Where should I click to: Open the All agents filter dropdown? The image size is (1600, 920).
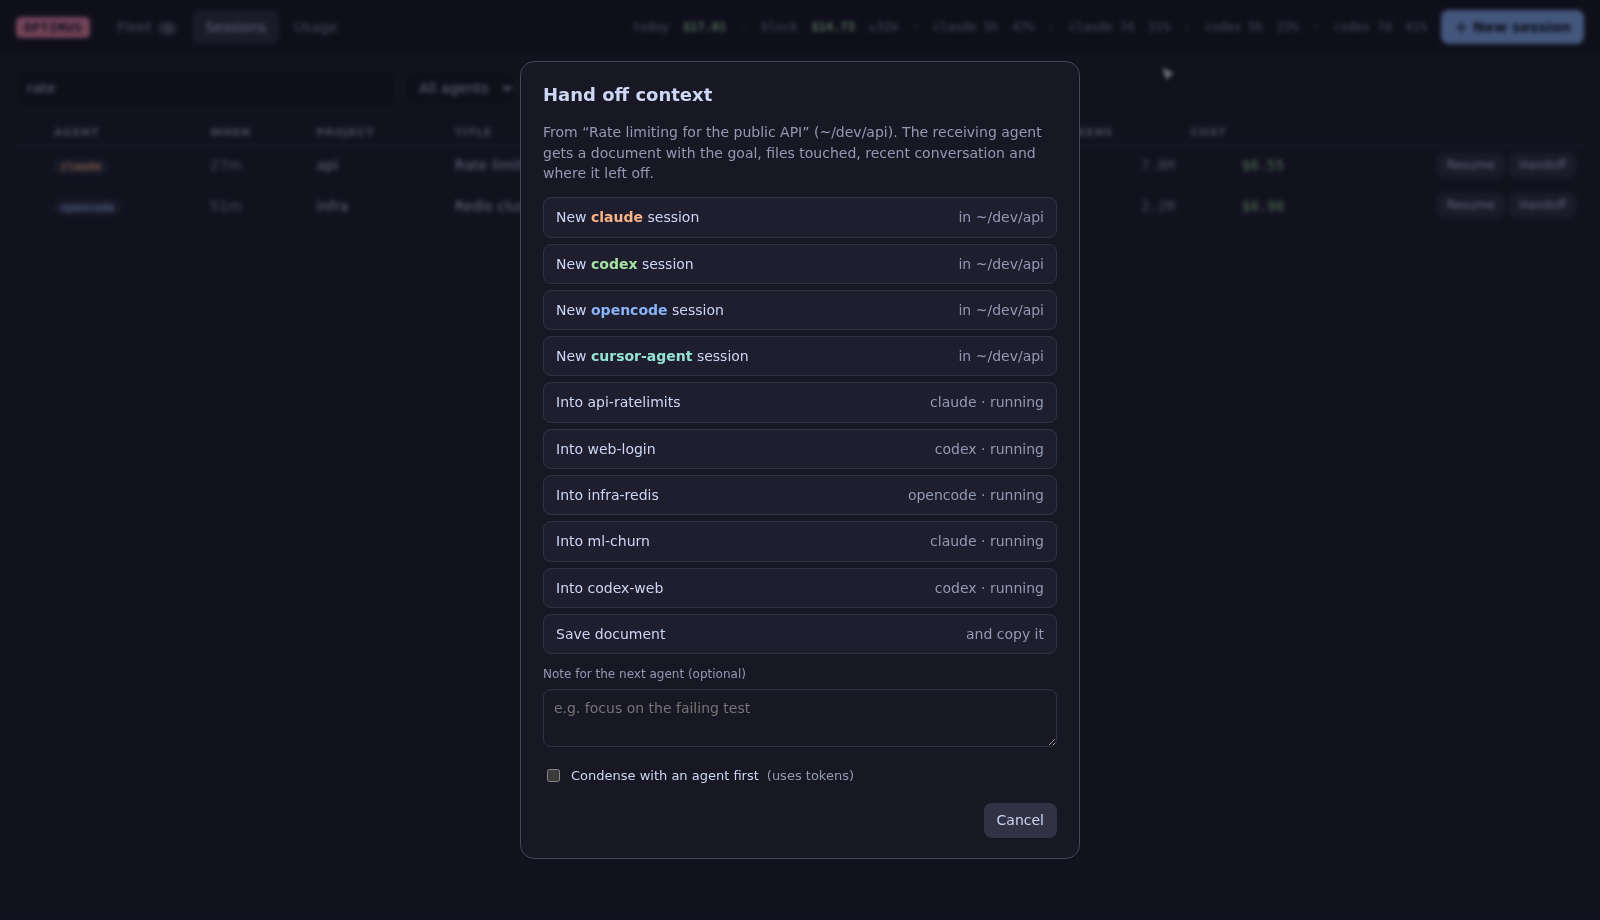pyautogui.click(x=465, y=88)
